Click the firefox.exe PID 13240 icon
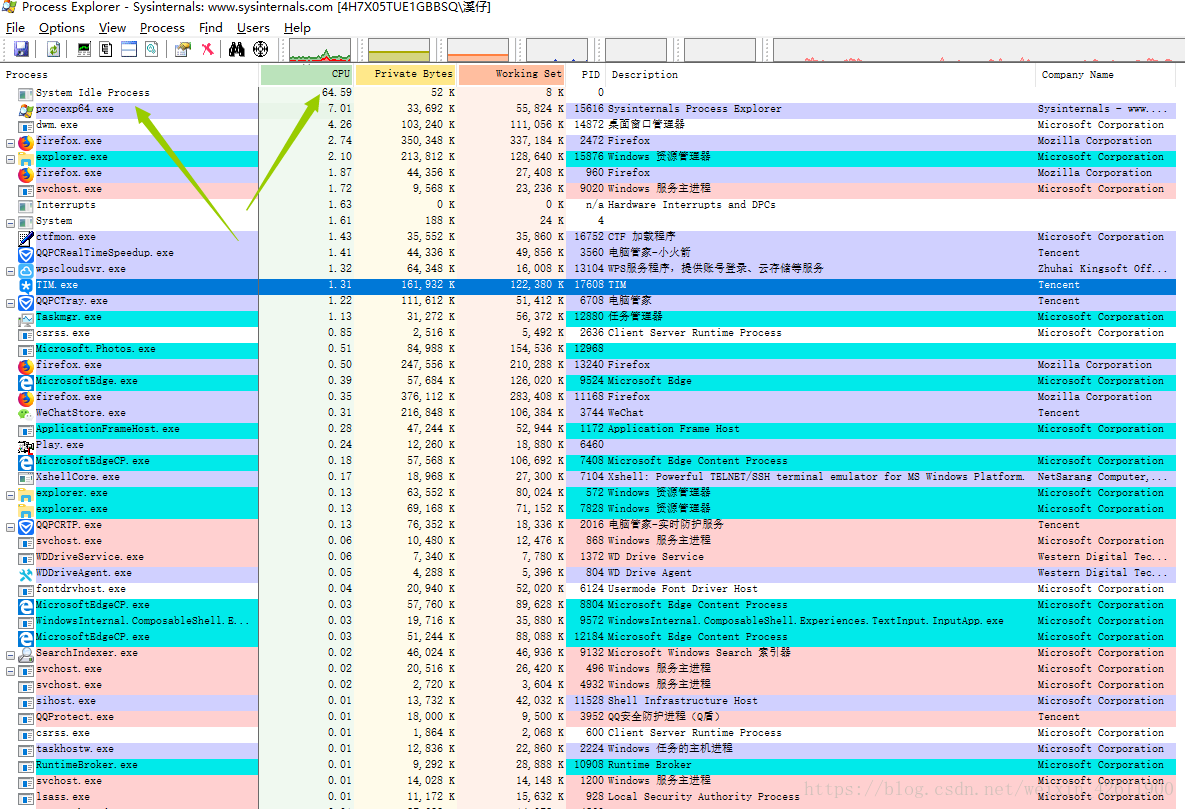Viewport: 1185px width, 809px height. point(26,366)
